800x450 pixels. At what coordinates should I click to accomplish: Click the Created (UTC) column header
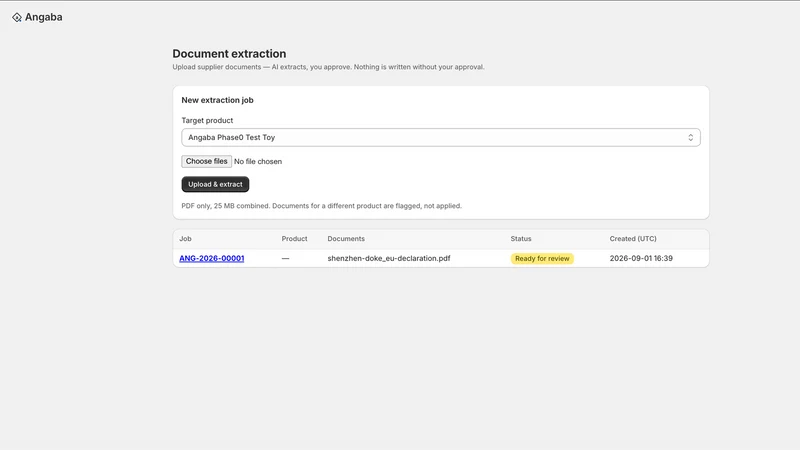coord(633,239)
